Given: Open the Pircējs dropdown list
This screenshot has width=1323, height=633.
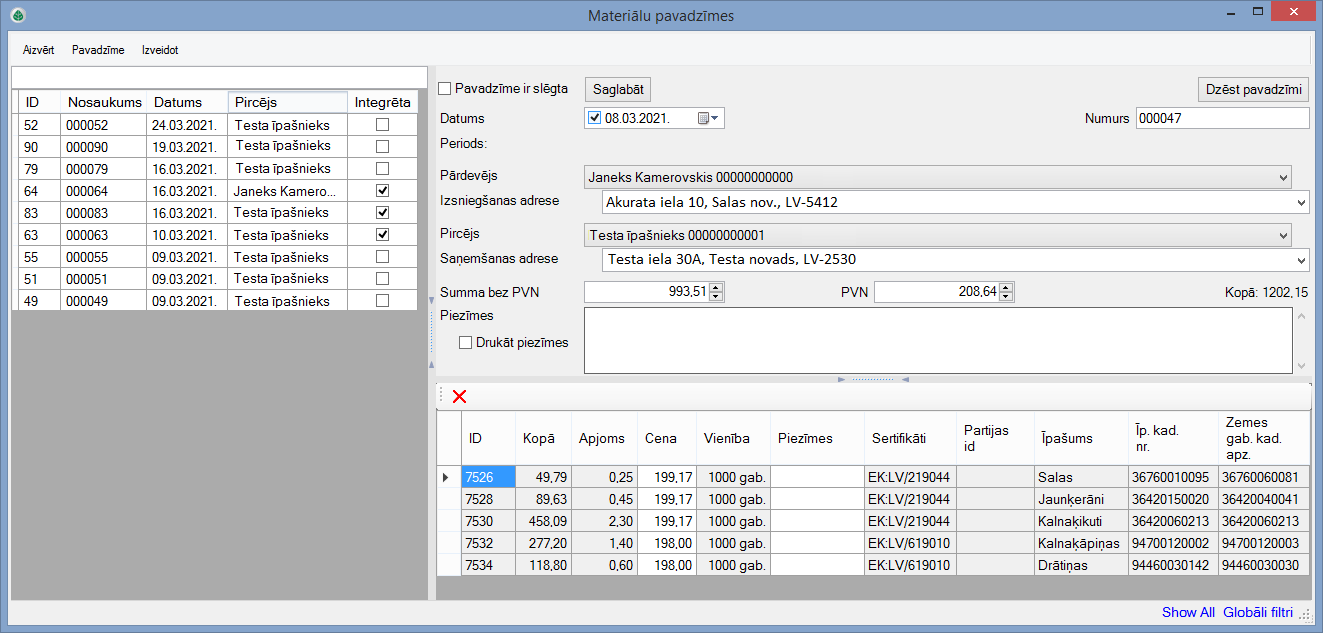Looking at the screenshot, I should [x=1283, y=235].
